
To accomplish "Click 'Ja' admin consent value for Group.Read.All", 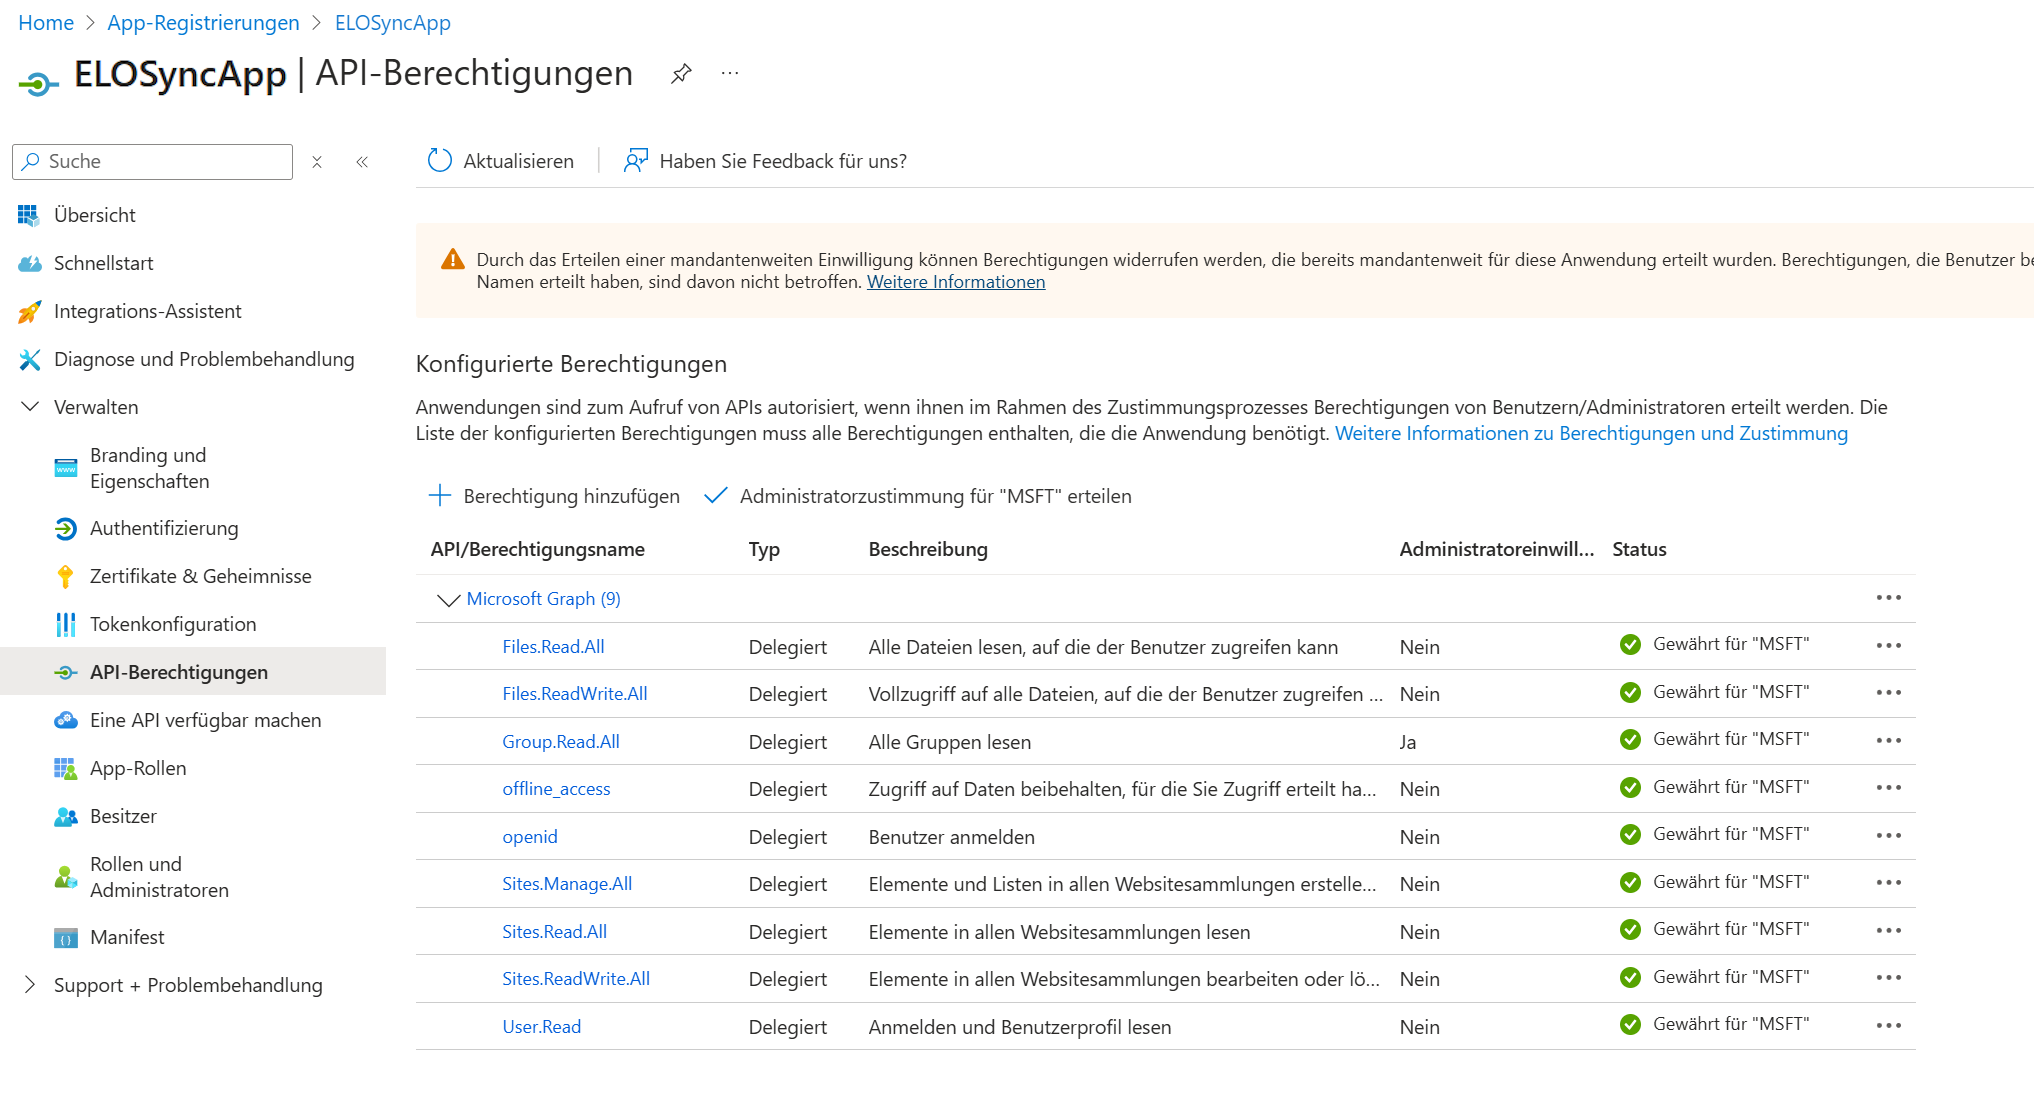I will tap(1408, 742).
